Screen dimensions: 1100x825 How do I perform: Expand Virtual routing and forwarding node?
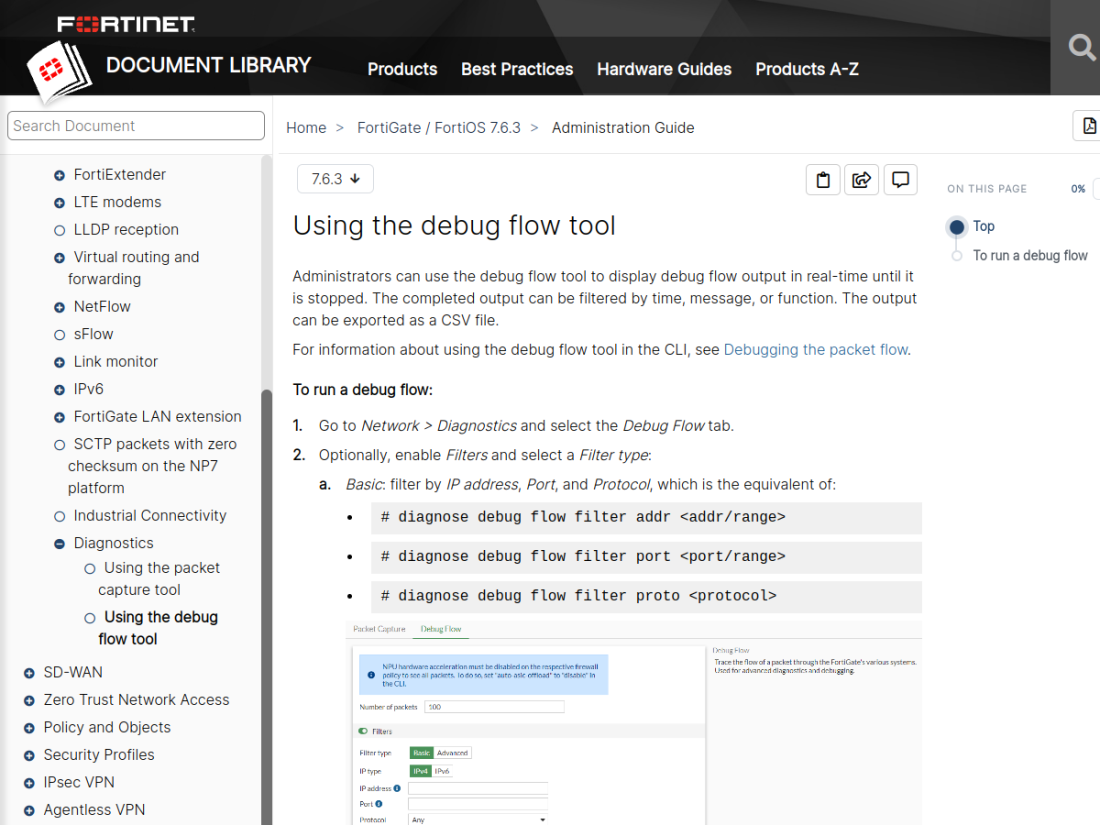click(x=60, y=258)
